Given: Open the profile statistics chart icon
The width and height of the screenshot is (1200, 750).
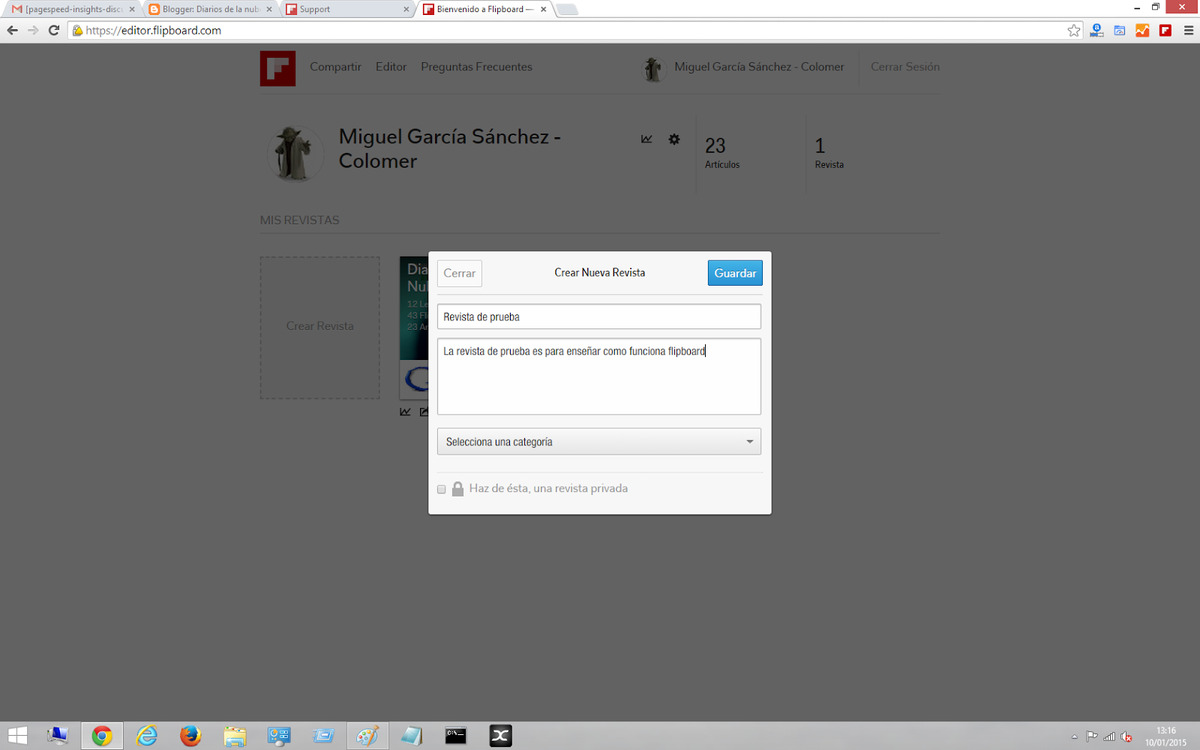Looking at the screenshot, I should [x=647, y=139].
